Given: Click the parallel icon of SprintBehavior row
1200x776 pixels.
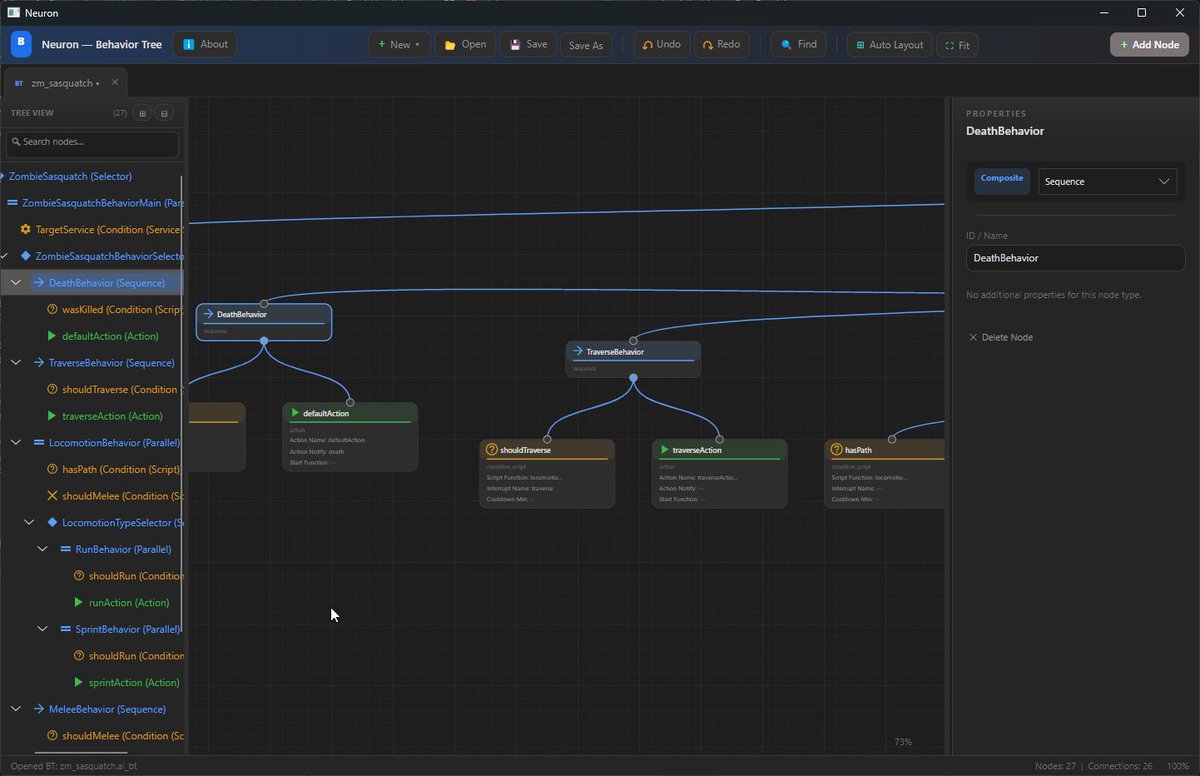Looking at the screenshot, I should (66, 629).
